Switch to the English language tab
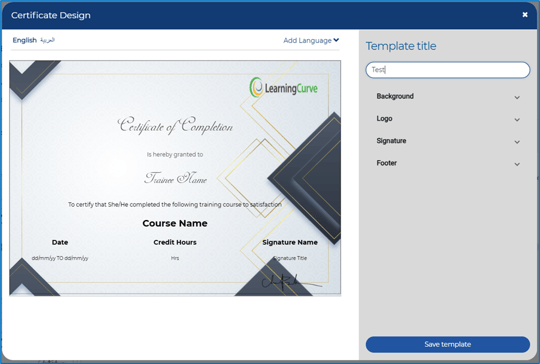The image size is (540, 364). pos(24,40)
